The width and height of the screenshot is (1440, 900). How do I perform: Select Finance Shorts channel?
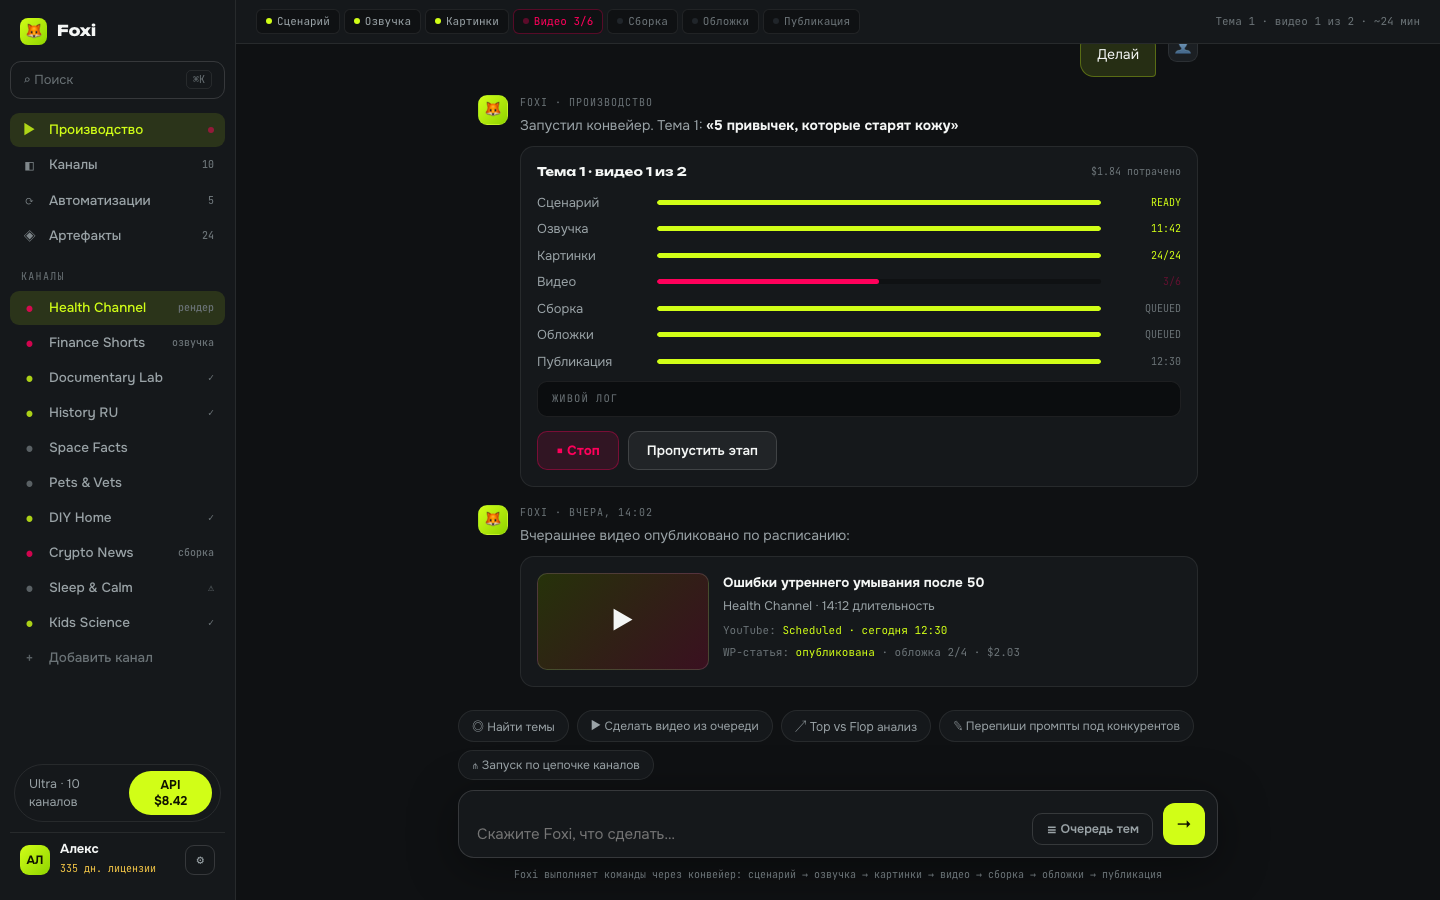pos(117,343)
